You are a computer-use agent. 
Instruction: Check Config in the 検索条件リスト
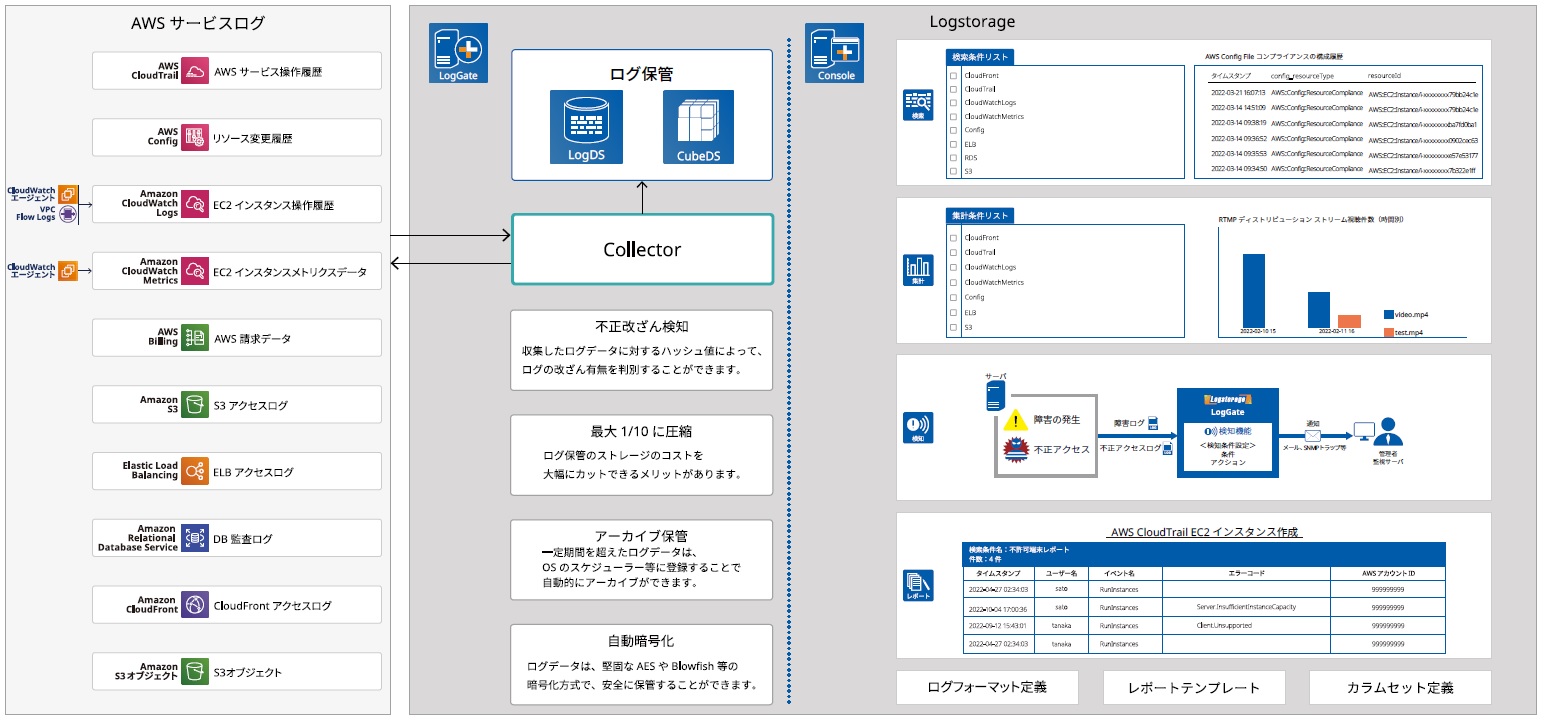(x=953, y=130)
